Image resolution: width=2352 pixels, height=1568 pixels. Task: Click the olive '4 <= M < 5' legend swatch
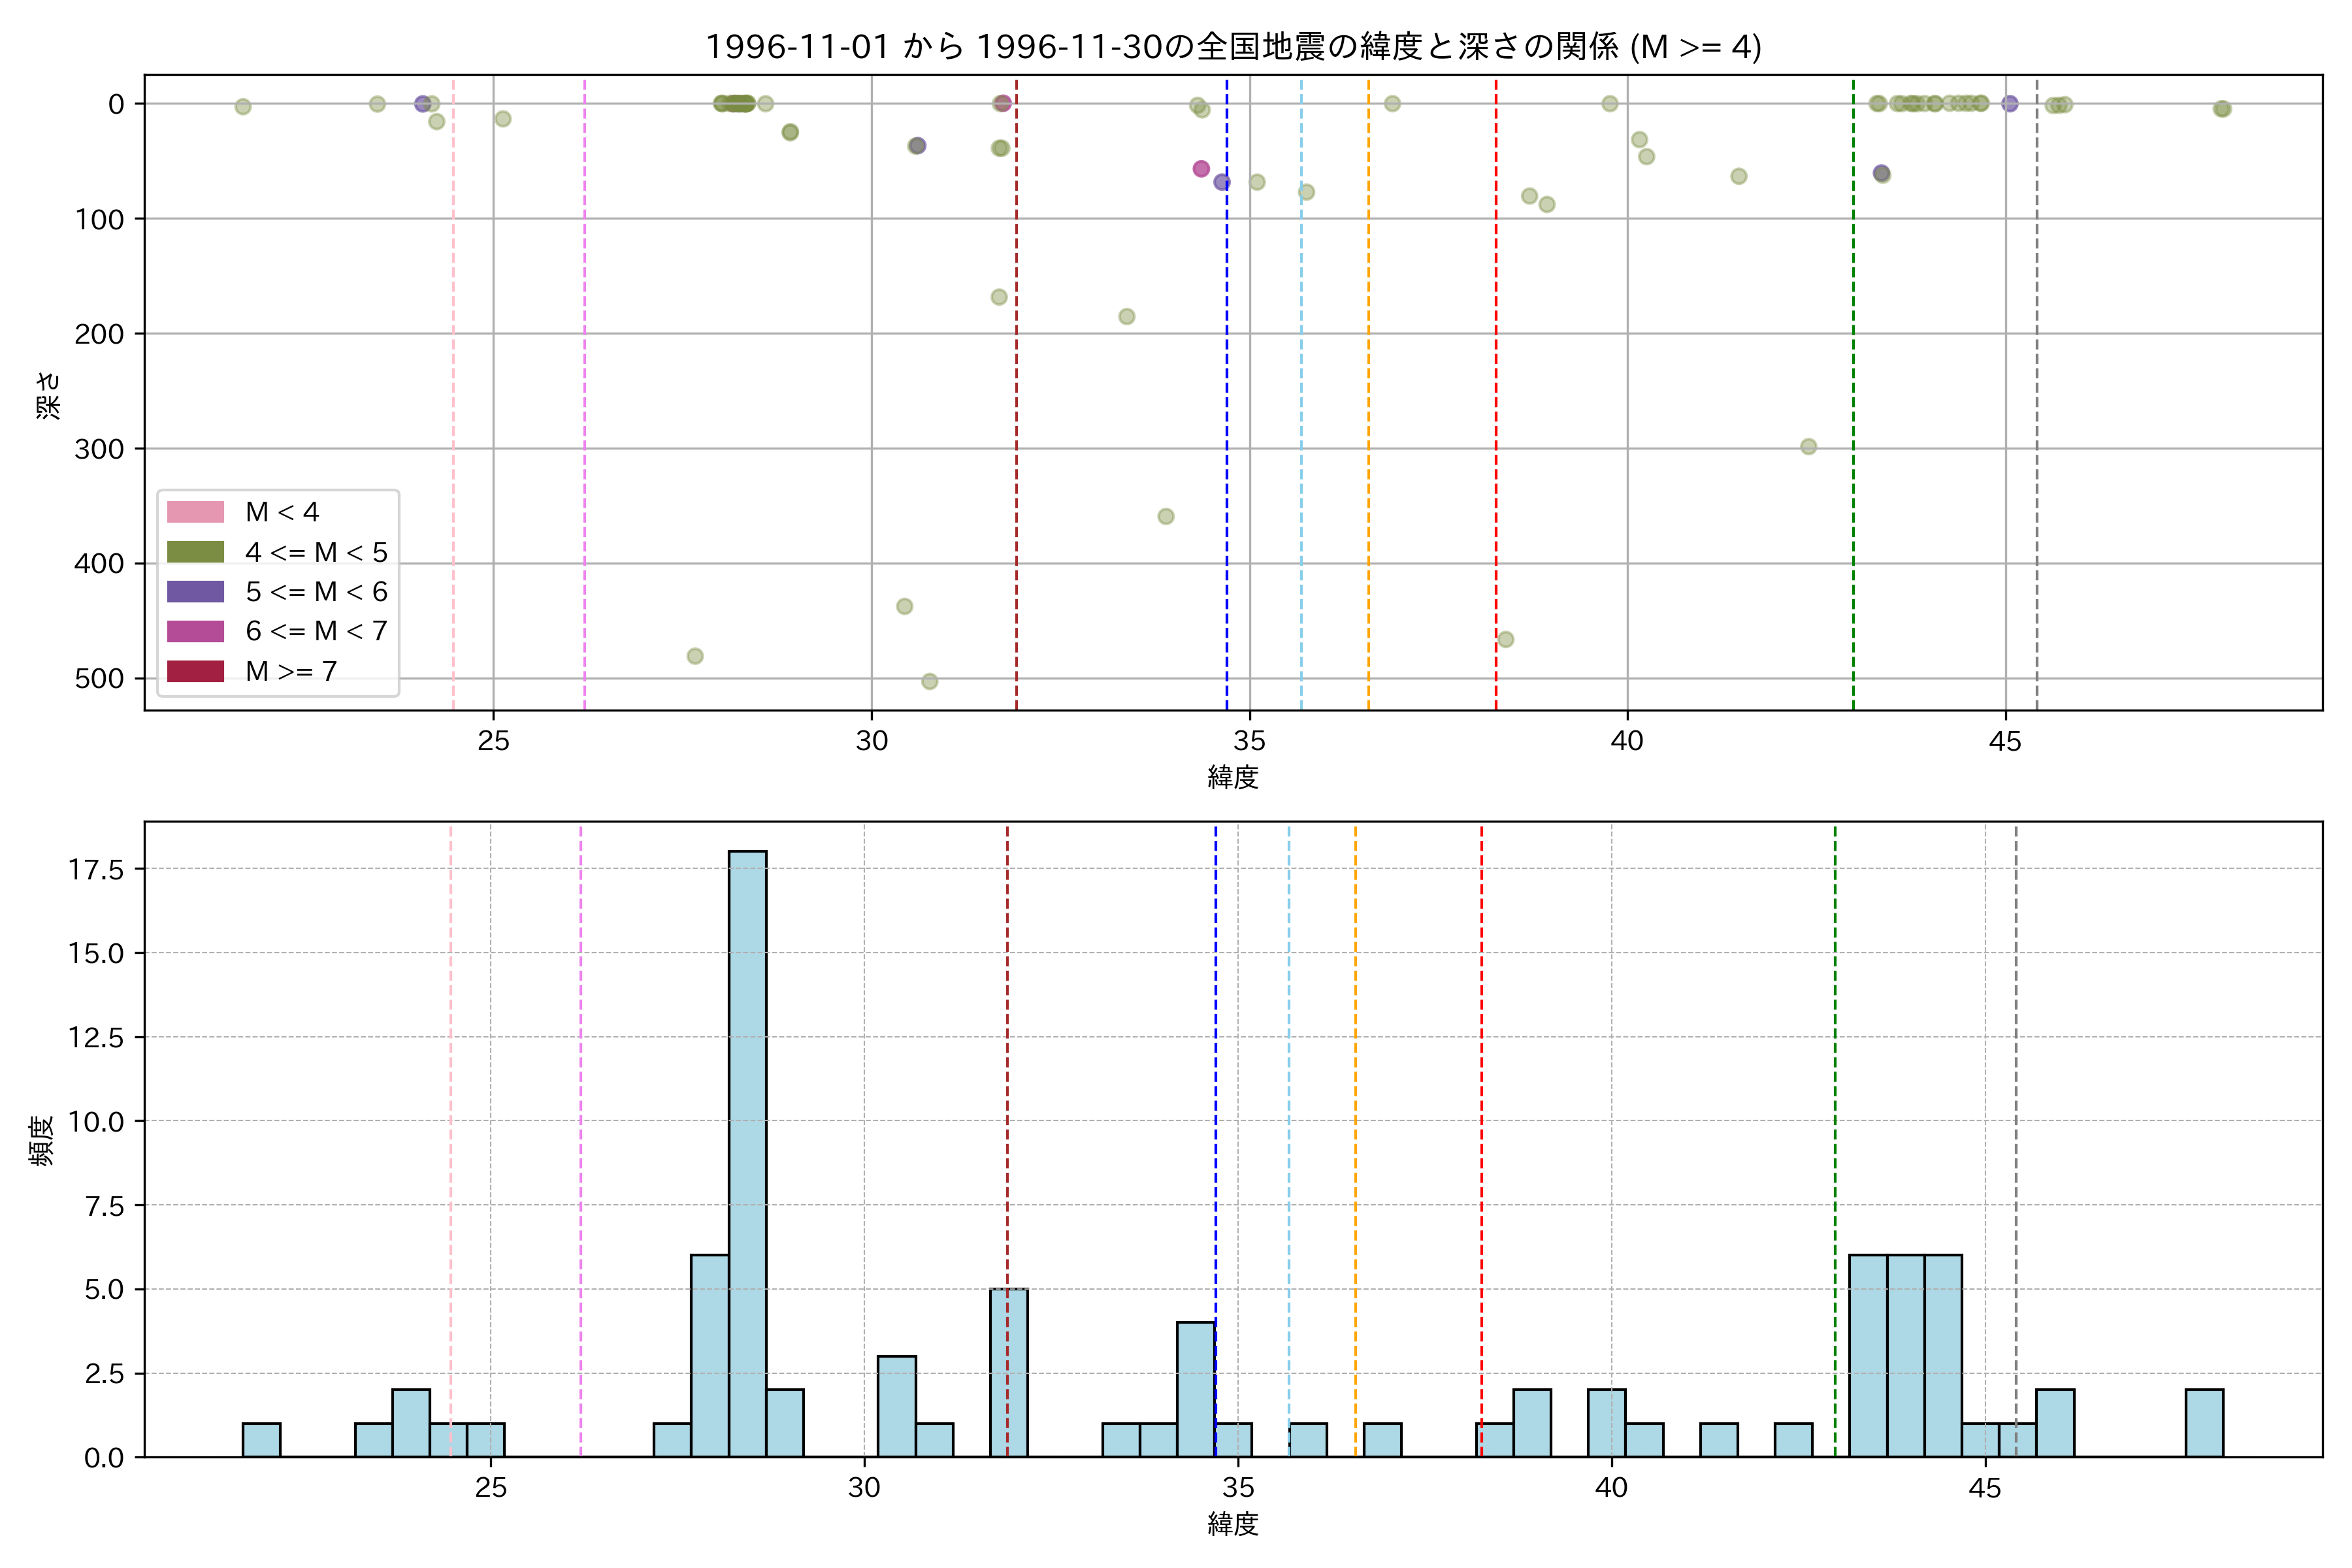(x=195, y=552)
